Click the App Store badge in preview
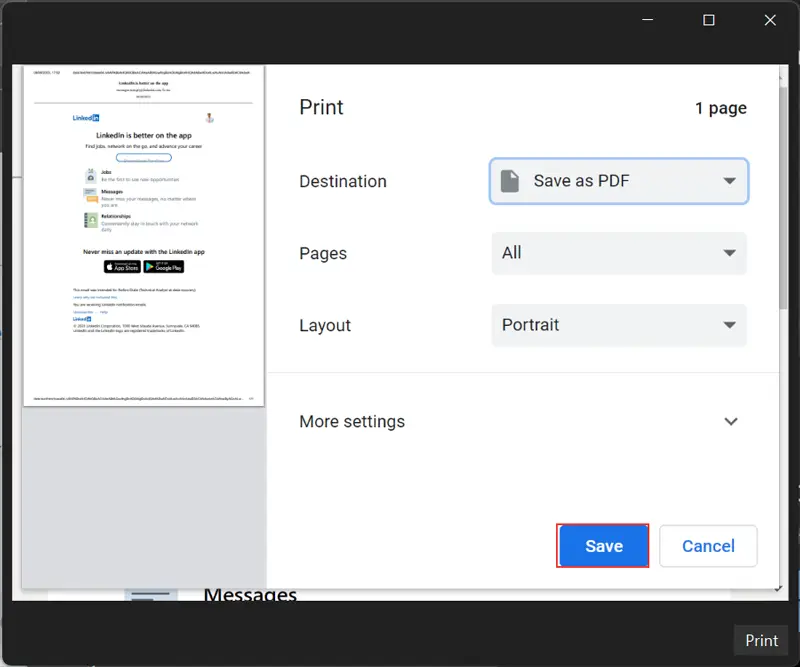This screenshot has width=800, height=667. click(122, 267)
